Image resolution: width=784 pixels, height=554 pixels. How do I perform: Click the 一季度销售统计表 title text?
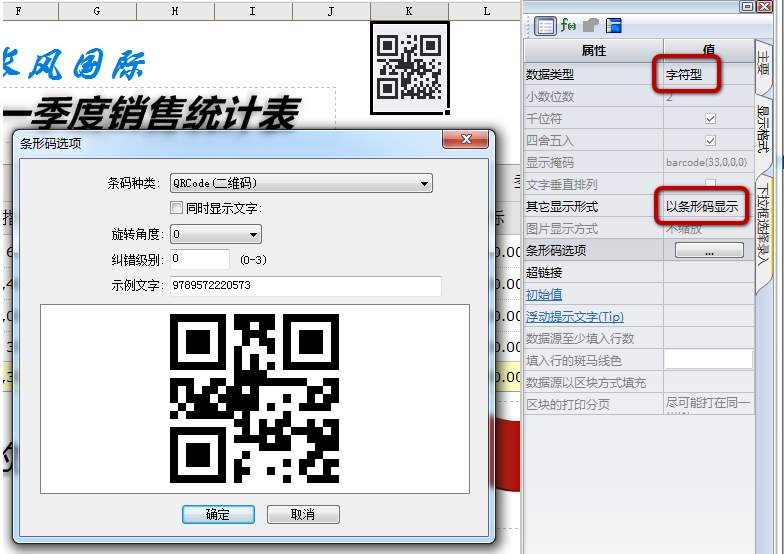click(152, 112)
